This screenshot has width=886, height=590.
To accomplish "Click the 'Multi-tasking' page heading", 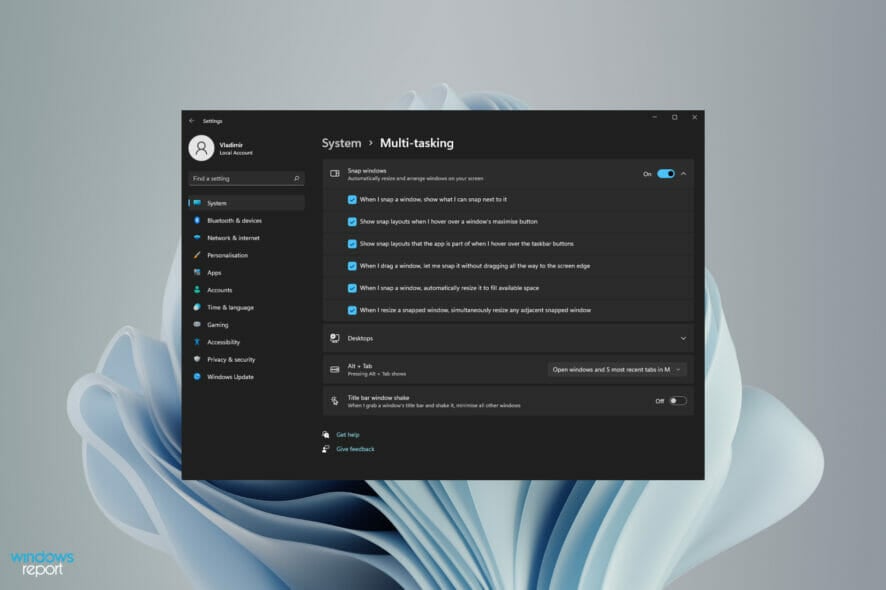I will (416, 143).
